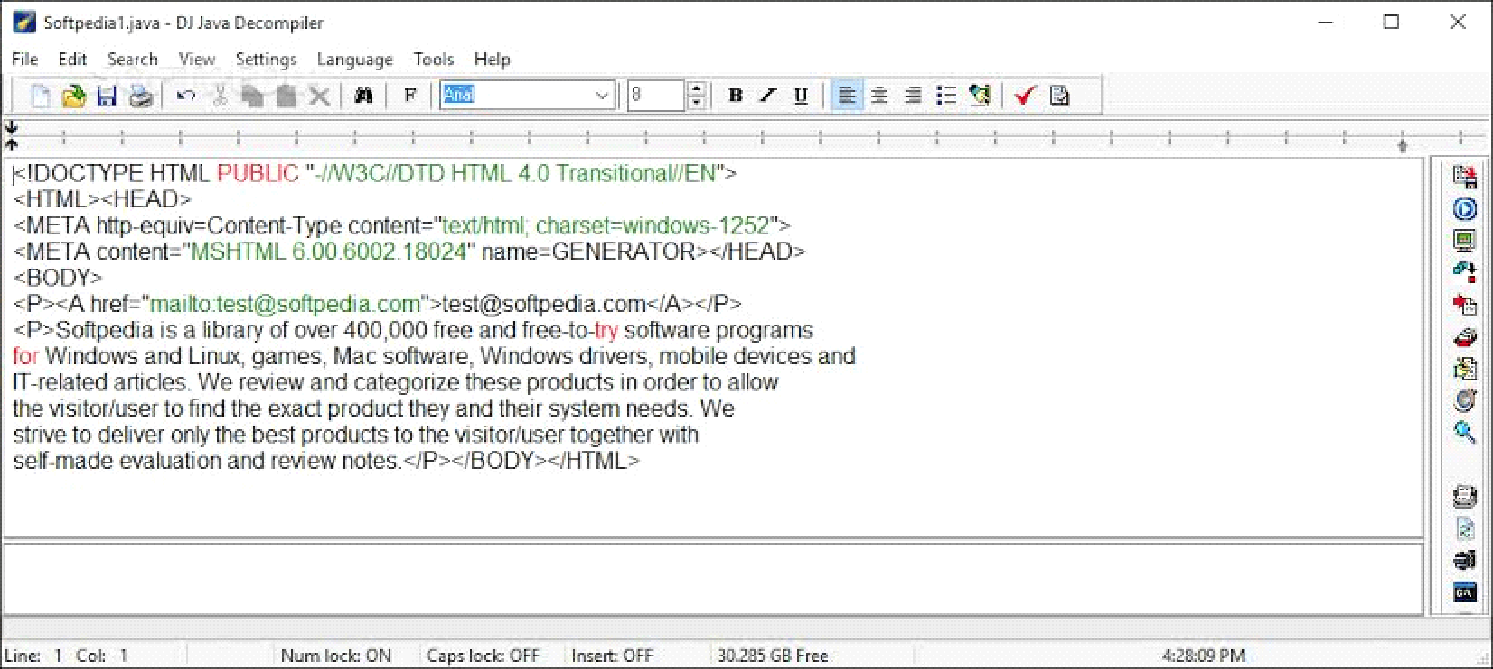Viewport: 1493px width, 669px height.
Task: Click the yellow clipboard icon in the sidebar
Action: tap(1465, 369)
